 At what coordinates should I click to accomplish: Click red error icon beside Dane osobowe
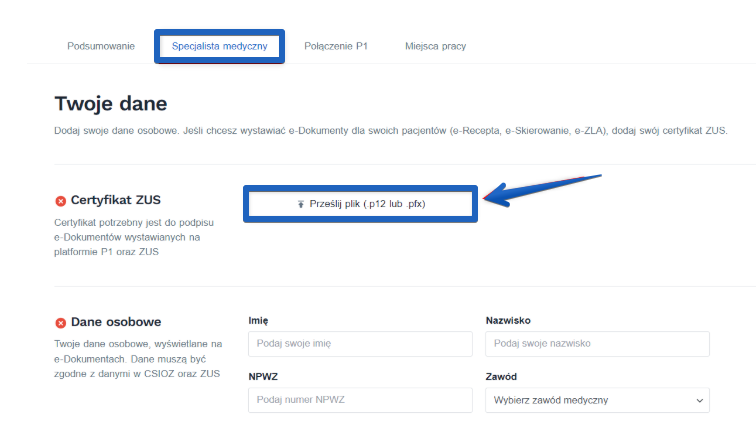click(60, 323)
